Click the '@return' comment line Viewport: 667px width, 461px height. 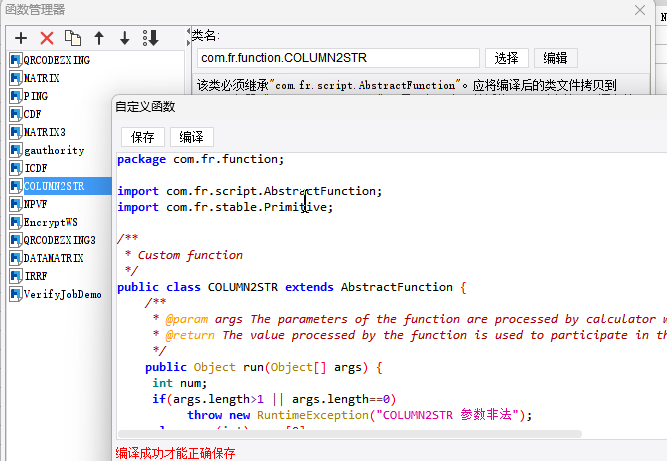pyautogui.click(x=410, y=335)
